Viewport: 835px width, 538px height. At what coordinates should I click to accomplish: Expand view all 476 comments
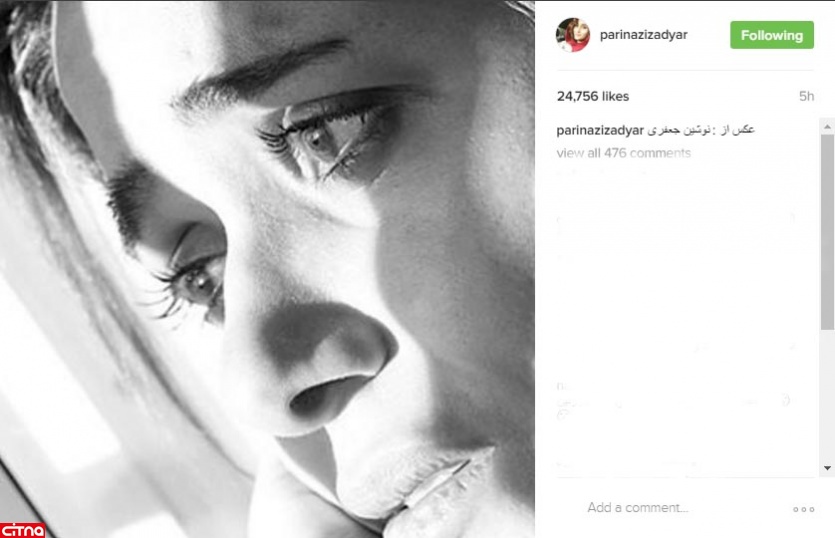coord(624,153)
